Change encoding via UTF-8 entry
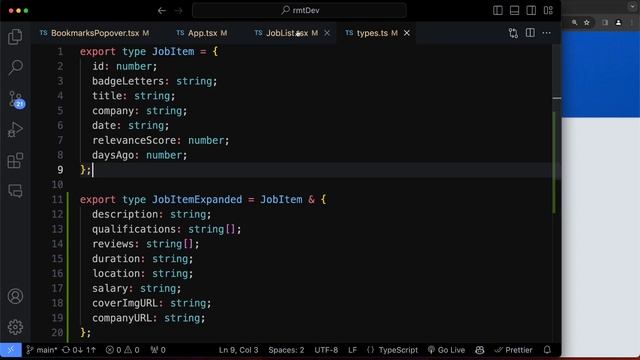This screenshot has height=360, width=640. click(326, 350)
